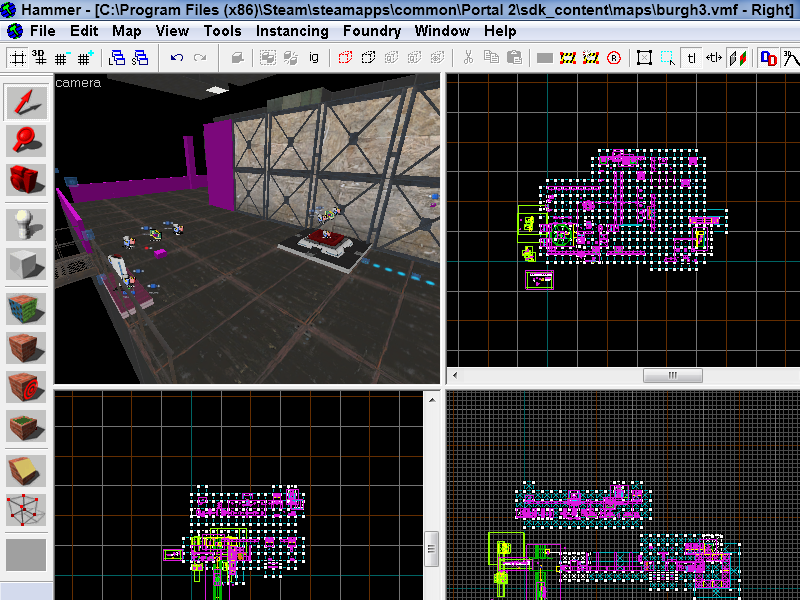800x600 pixels.
Task: Activate the Clipping tool
Action: coord(26,471)
